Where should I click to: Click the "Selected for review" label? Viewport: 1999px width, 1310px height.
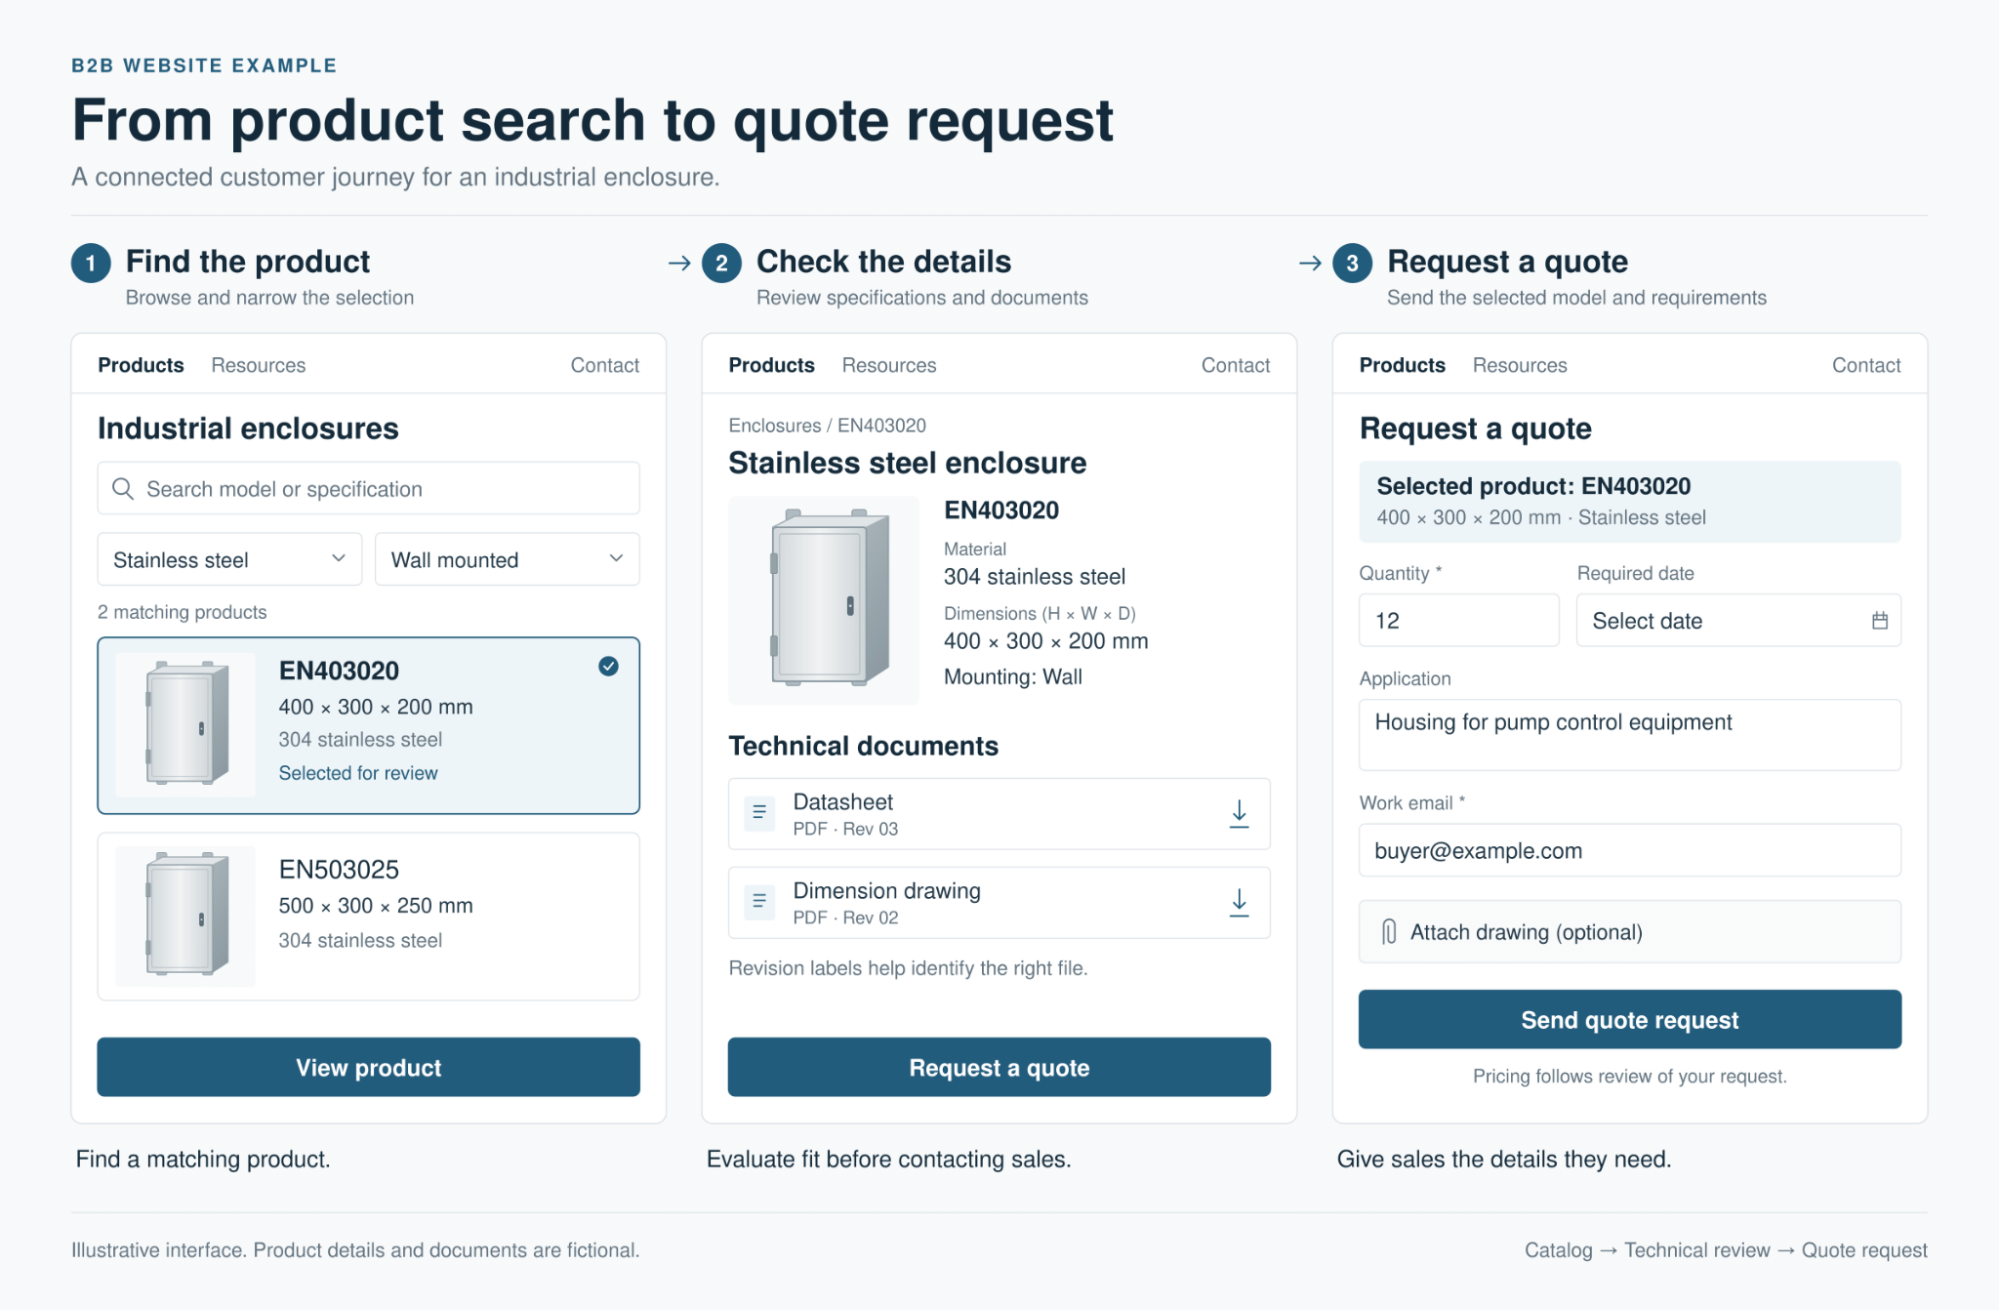pyautogui.click(x=358, y=773)
